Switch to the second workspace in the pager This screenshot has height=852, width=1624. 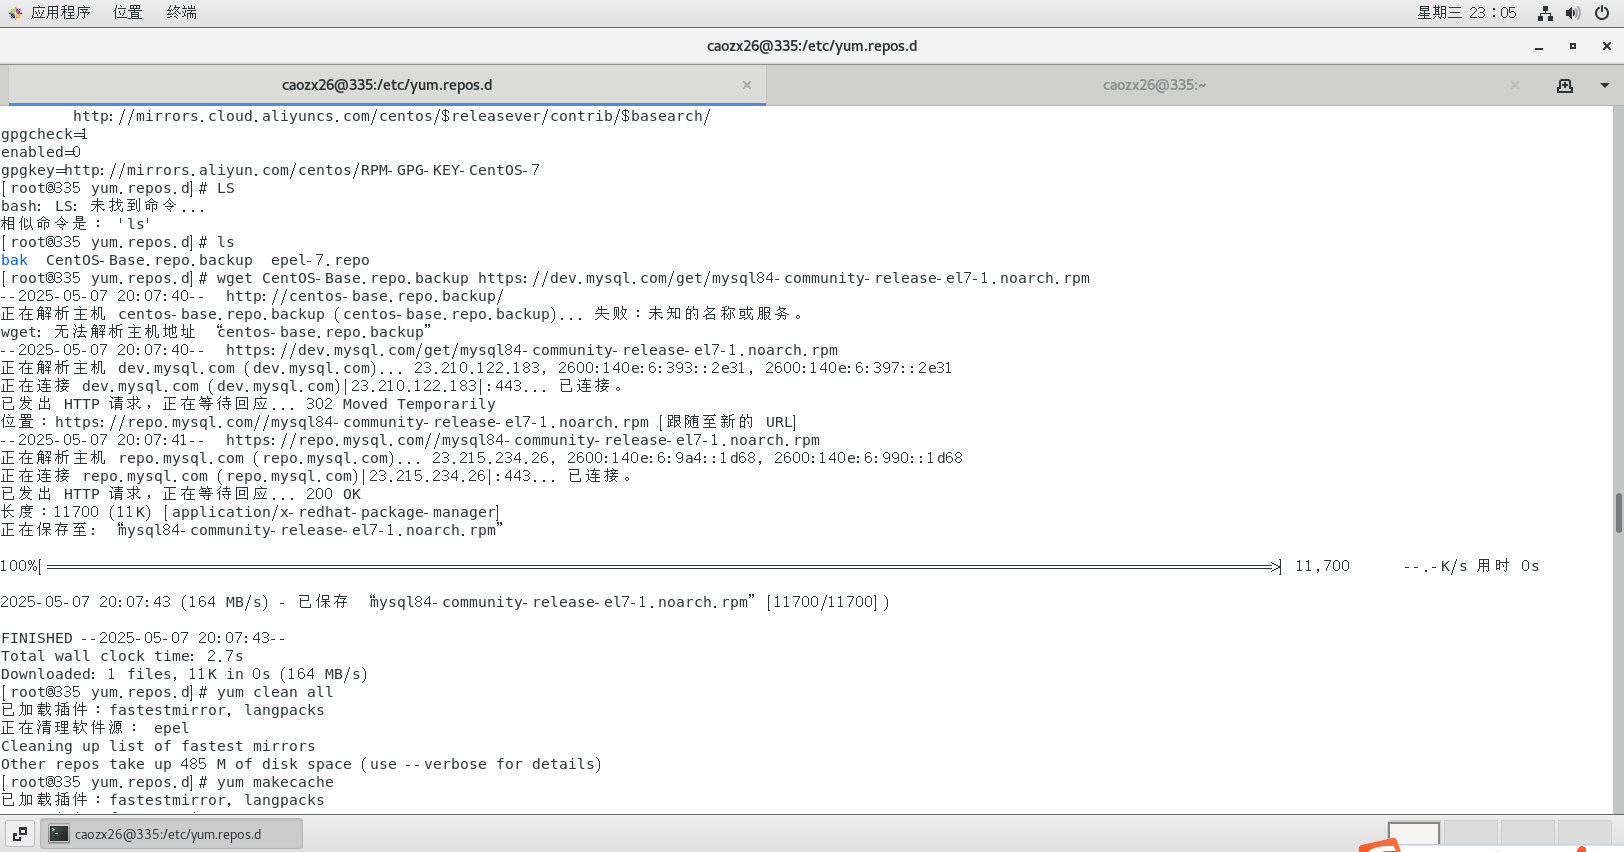pos(1470,834)
